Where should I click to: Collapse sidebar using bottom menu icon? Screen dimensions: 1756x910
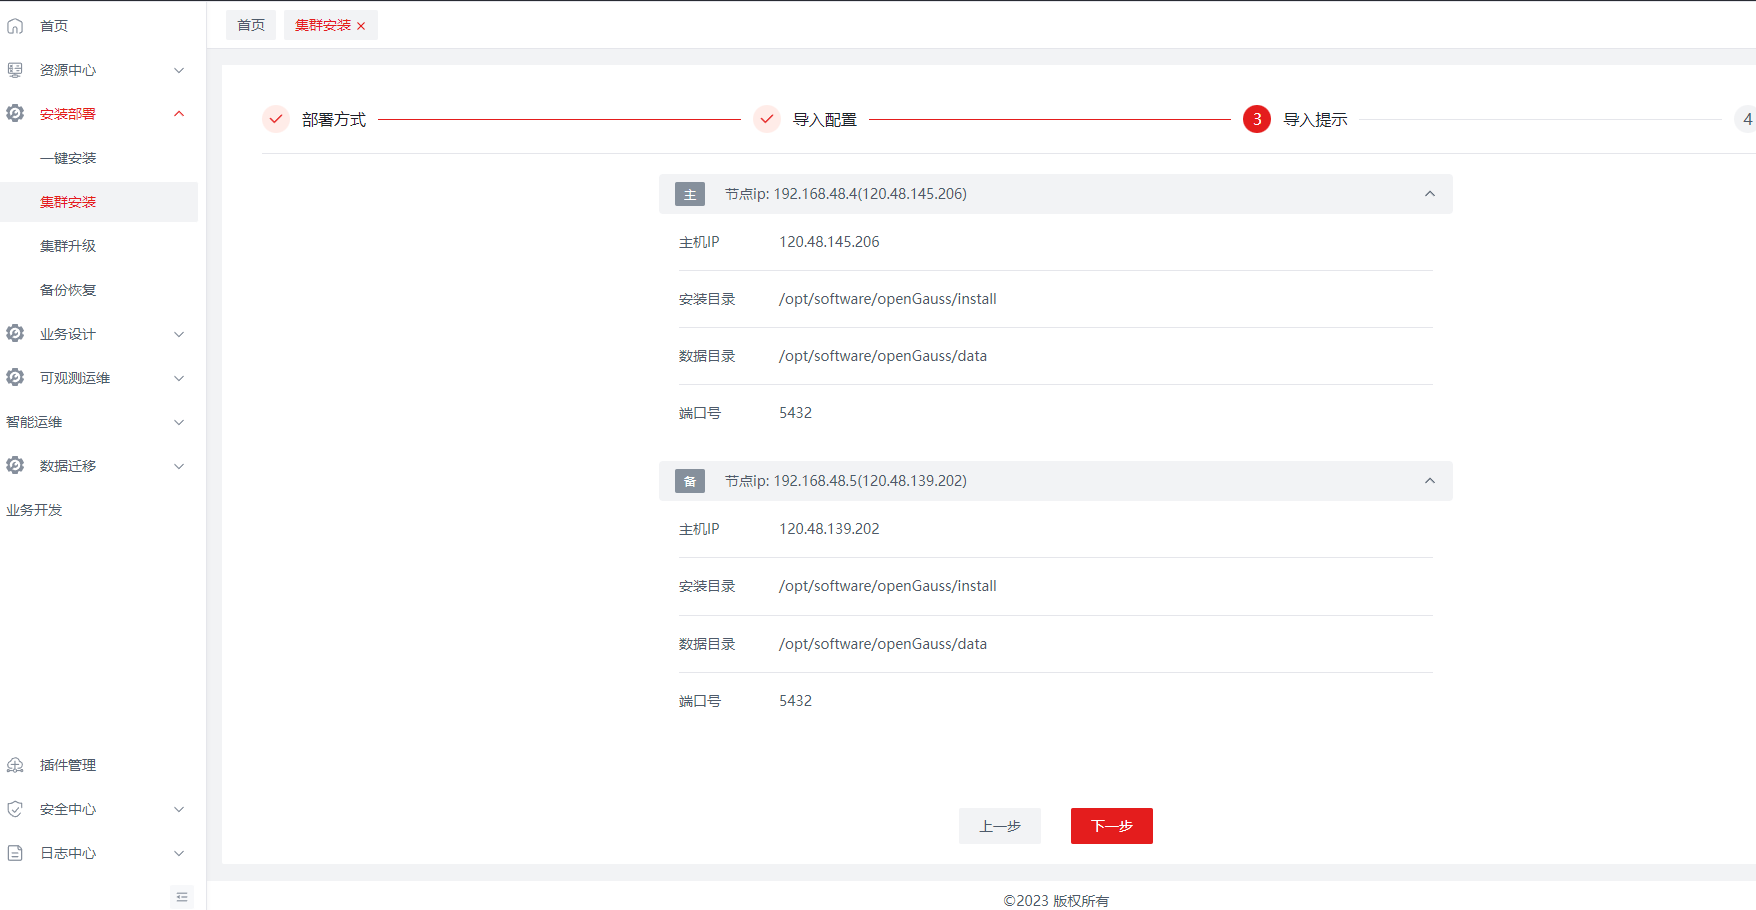pyautogui.click(x=181, y=897)
